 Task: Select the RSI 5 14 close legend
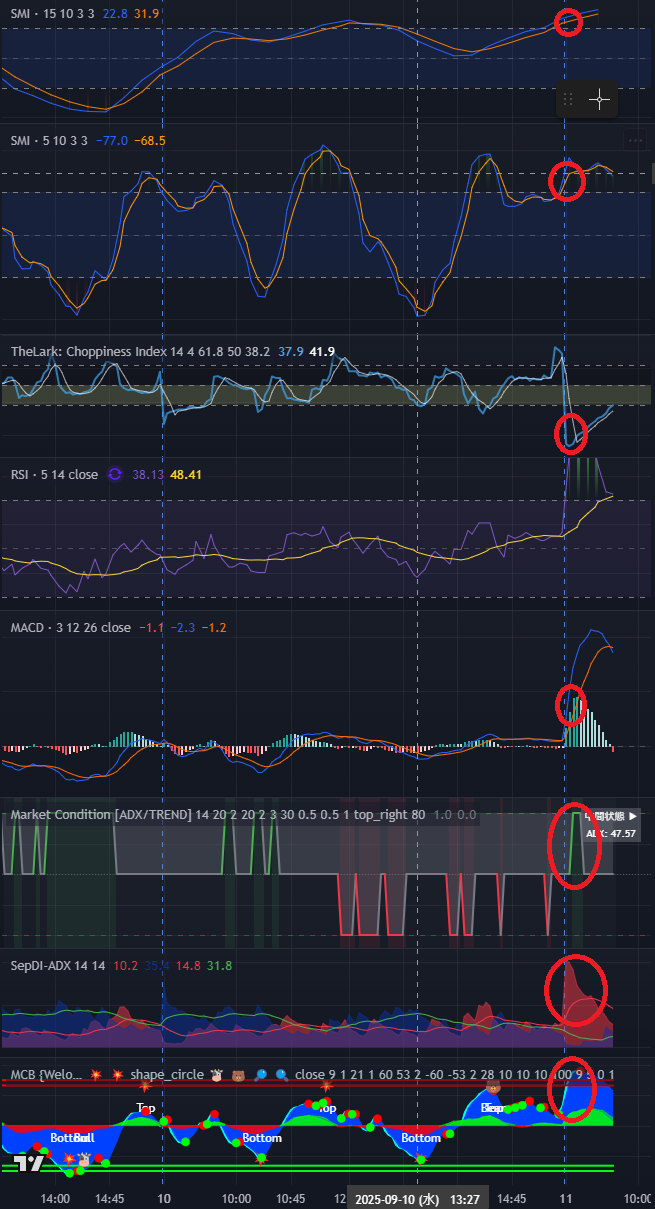(54, 474)
